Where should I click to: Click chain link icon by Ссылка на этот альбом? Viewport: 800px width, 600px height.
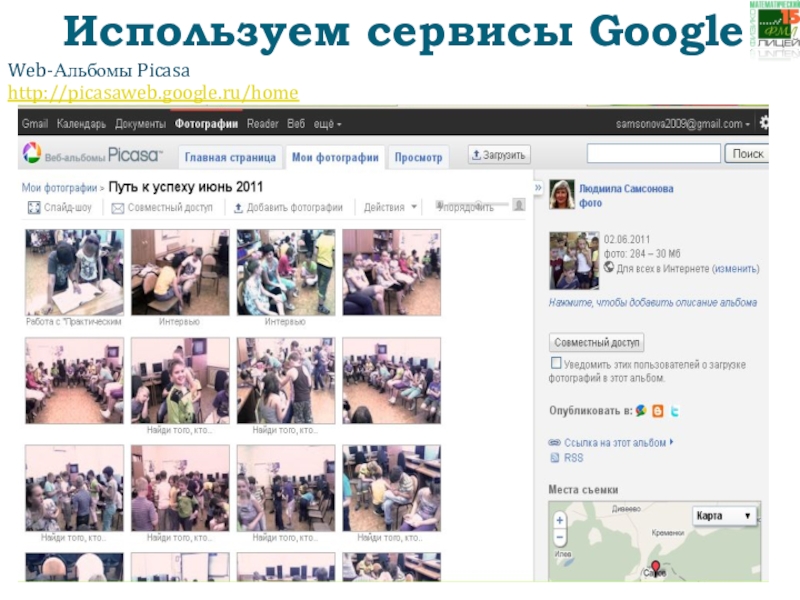coord(554,442)
